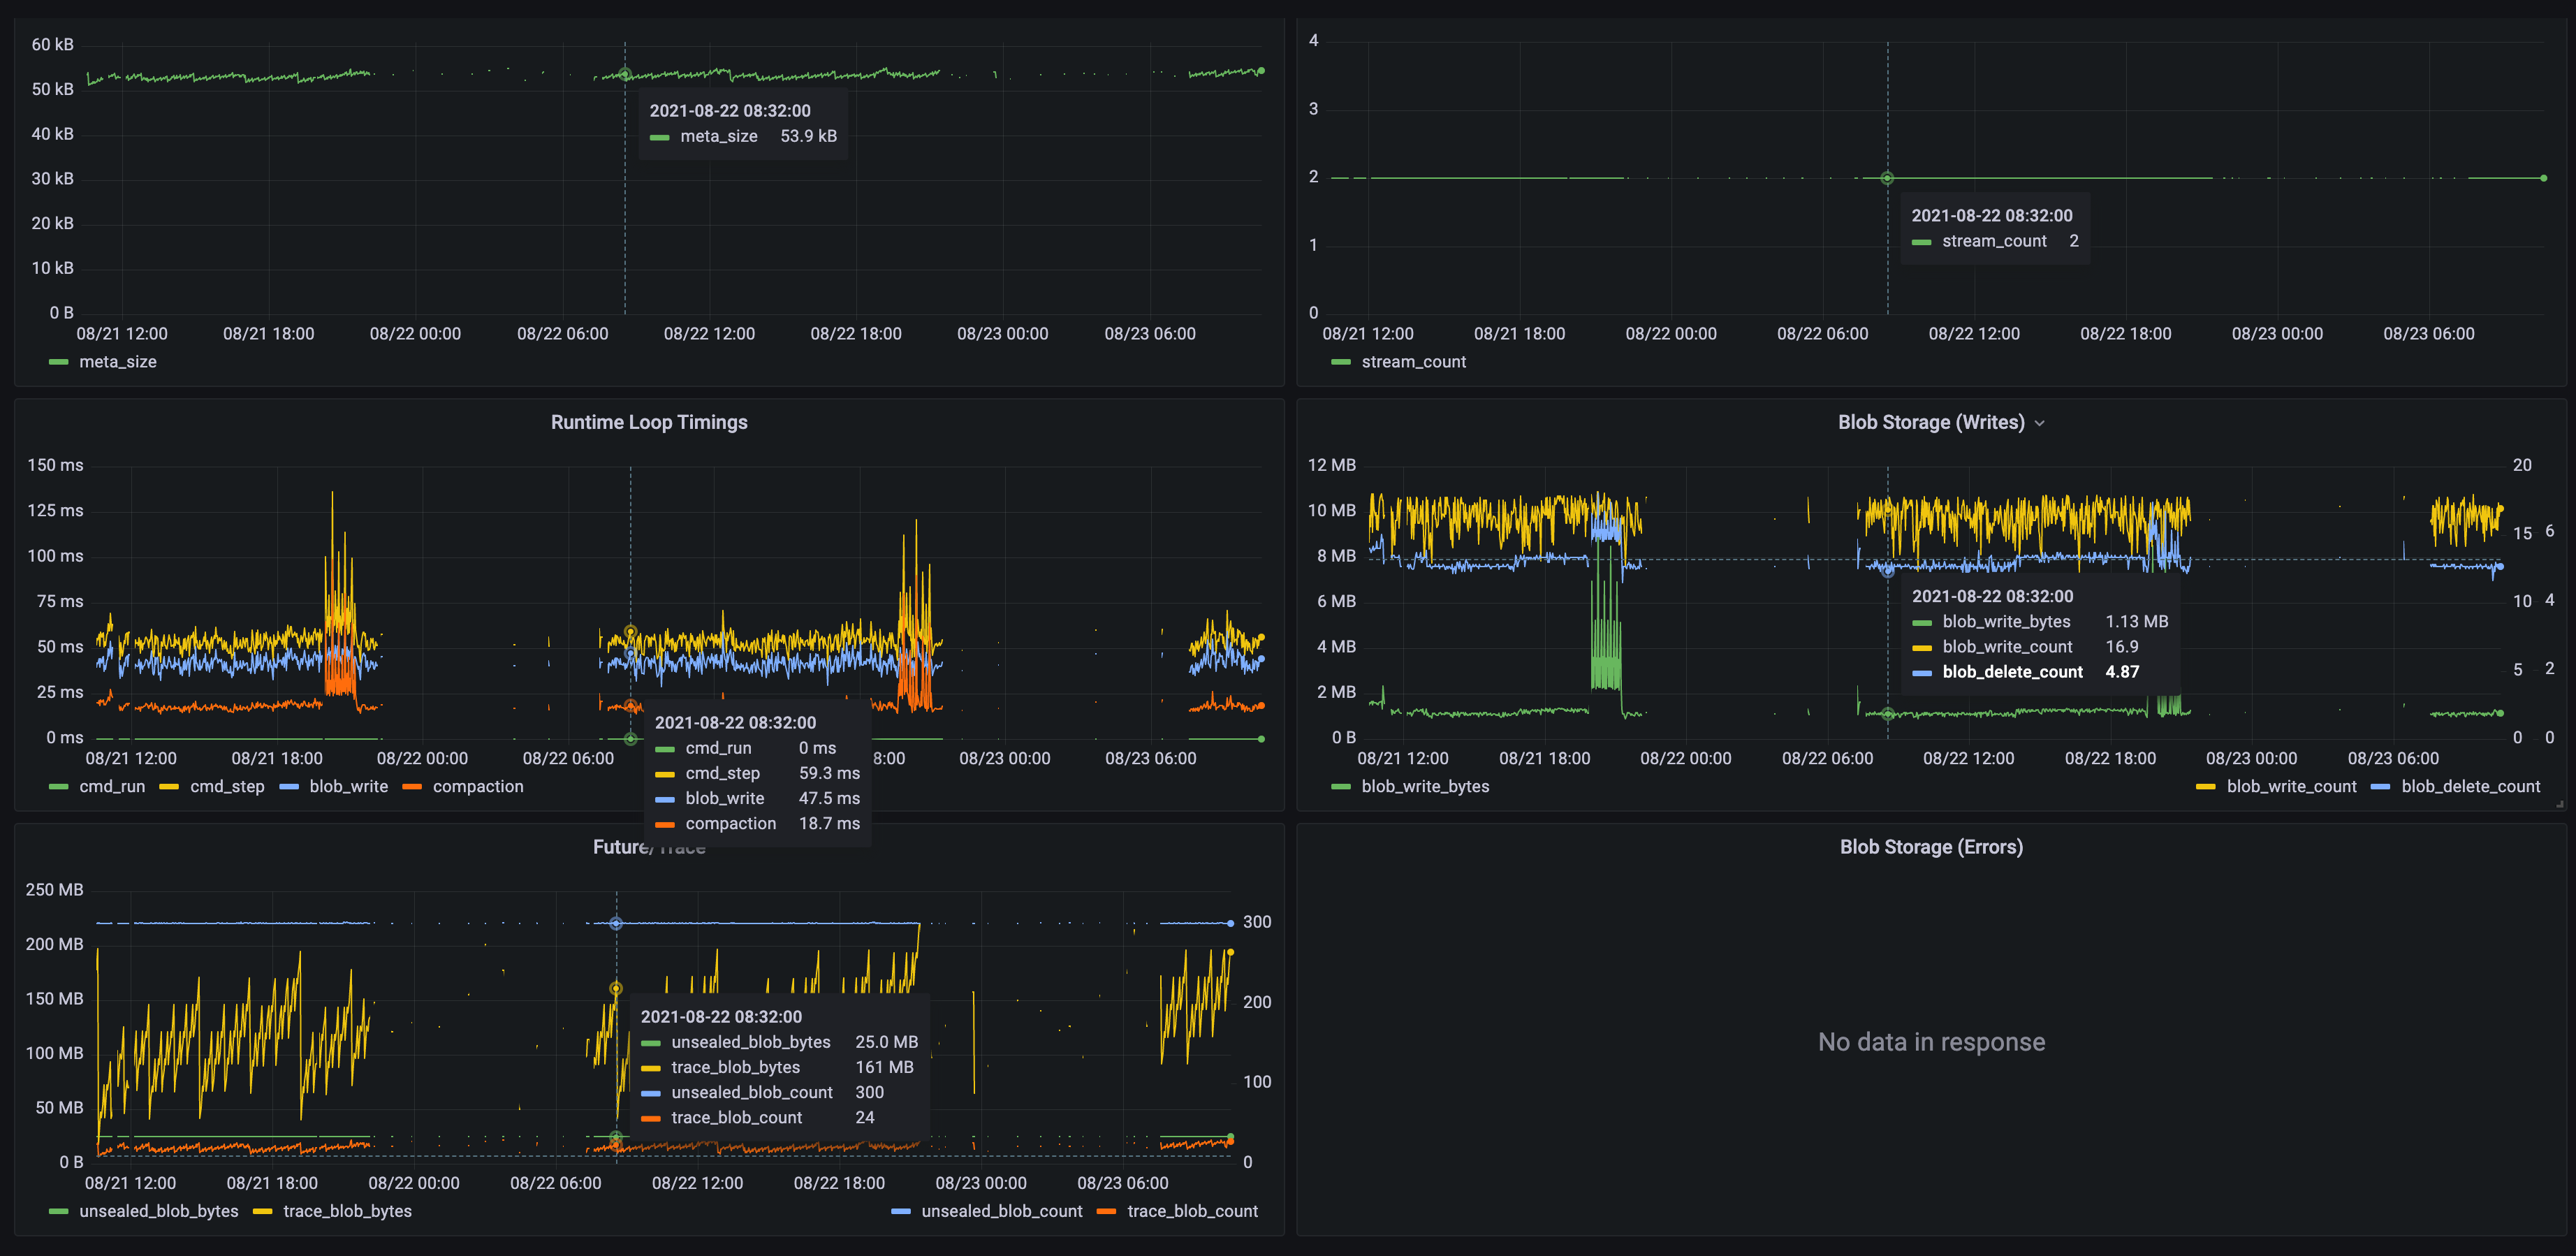This screenshot has width=2576, height=1256.
Task: Click the Blob Storage (Writes) title text
Action: click(x=1930, y=422)
